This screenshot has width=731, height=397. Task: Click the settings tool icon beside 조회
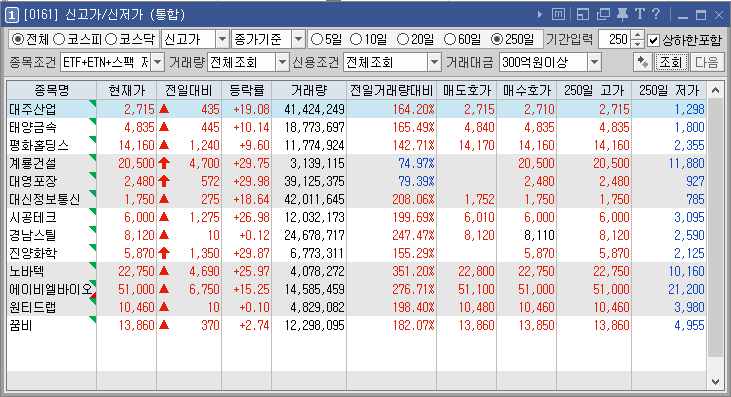[x=642, y=62]
